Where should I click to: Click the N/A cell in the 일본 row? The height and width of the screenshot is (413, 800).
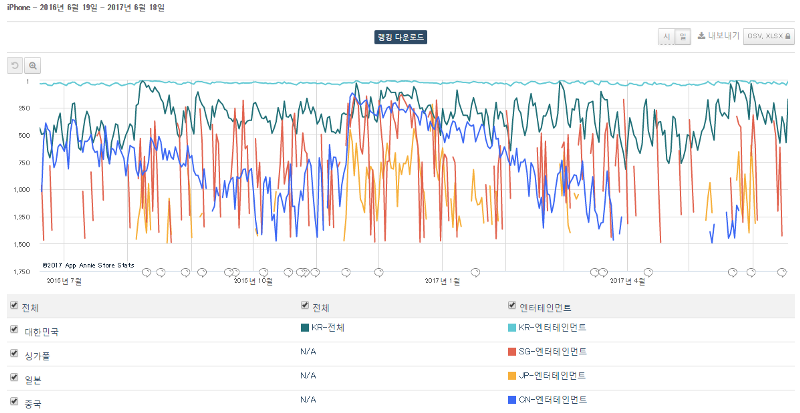pyautogui.click(x=308, y=376)
